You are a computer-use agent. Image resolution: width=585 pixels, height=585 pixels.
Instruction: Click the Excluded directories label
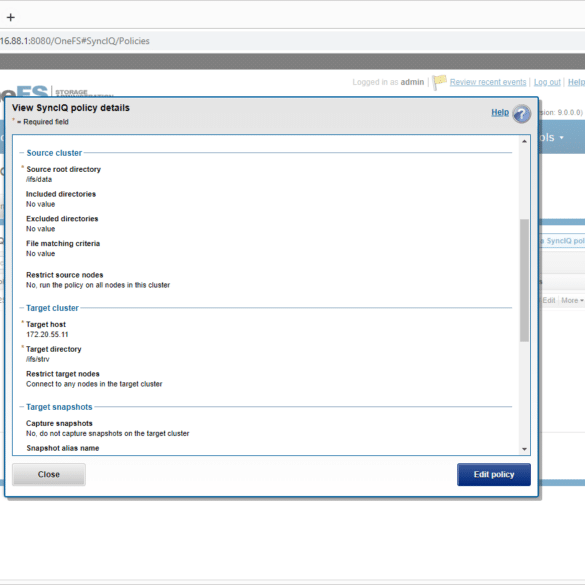pyautogui.click(x=62, y=219)
